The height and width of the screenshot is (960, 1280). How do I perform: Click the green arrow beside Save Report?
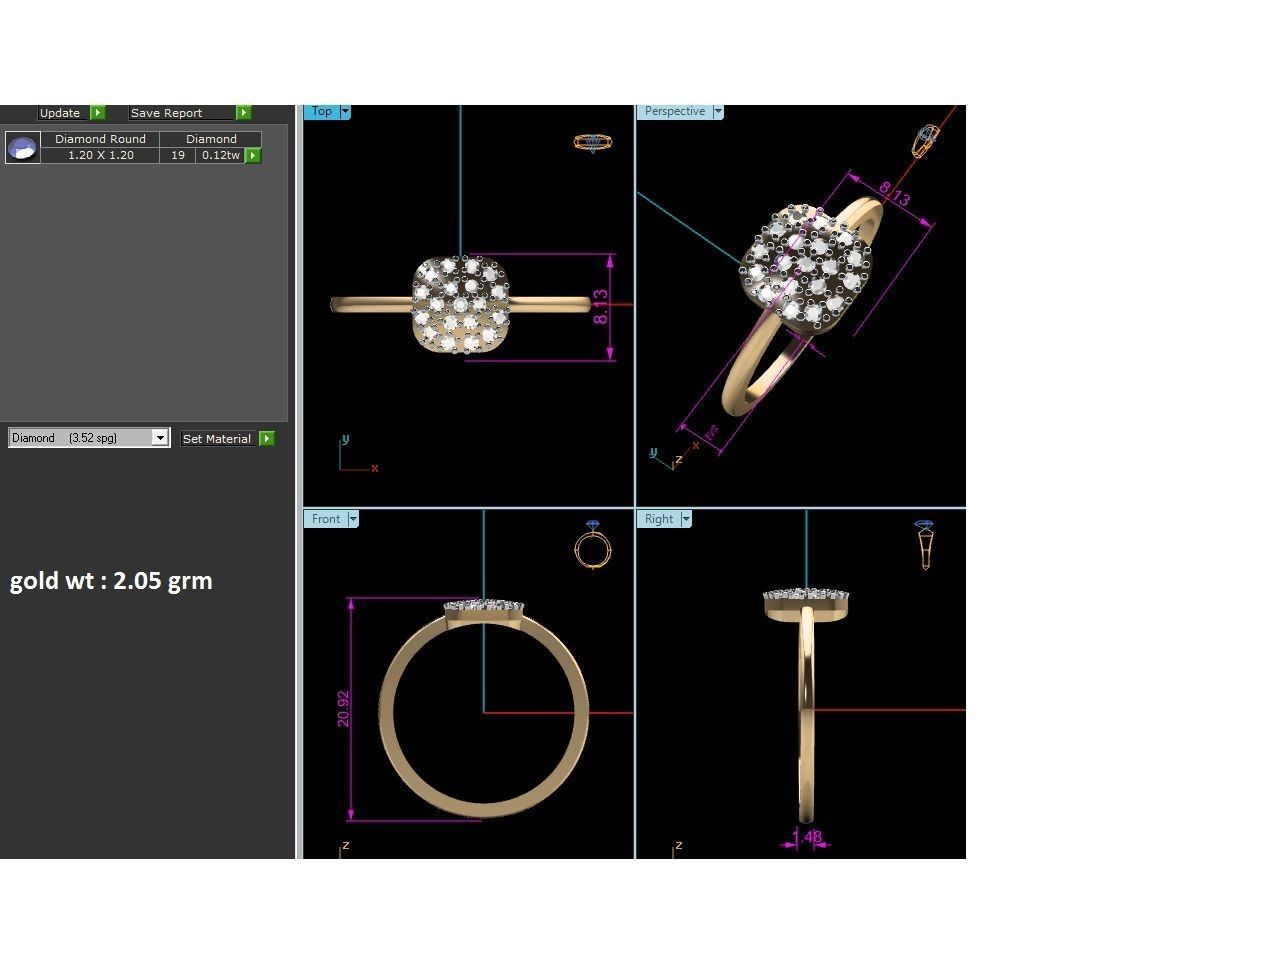click(244, 113)
